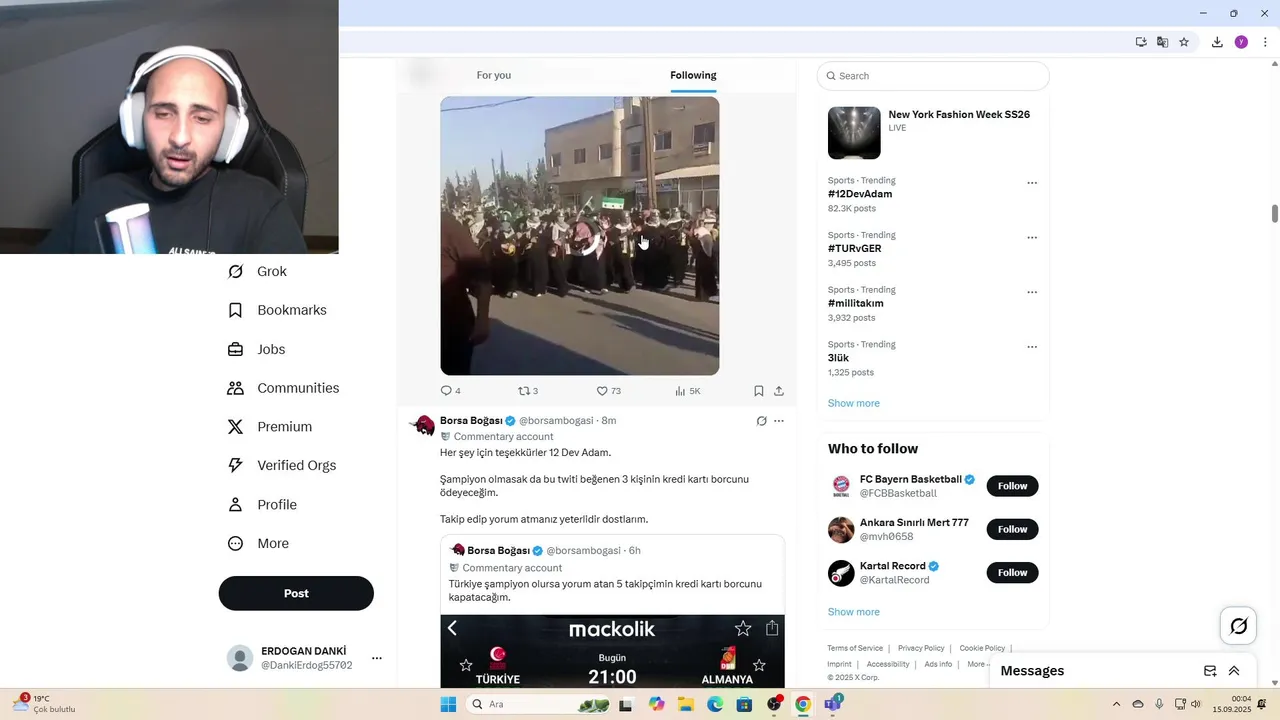The image size is (1280, 720).
Task: Switch to the Following tab
Action: coord(693,75)
